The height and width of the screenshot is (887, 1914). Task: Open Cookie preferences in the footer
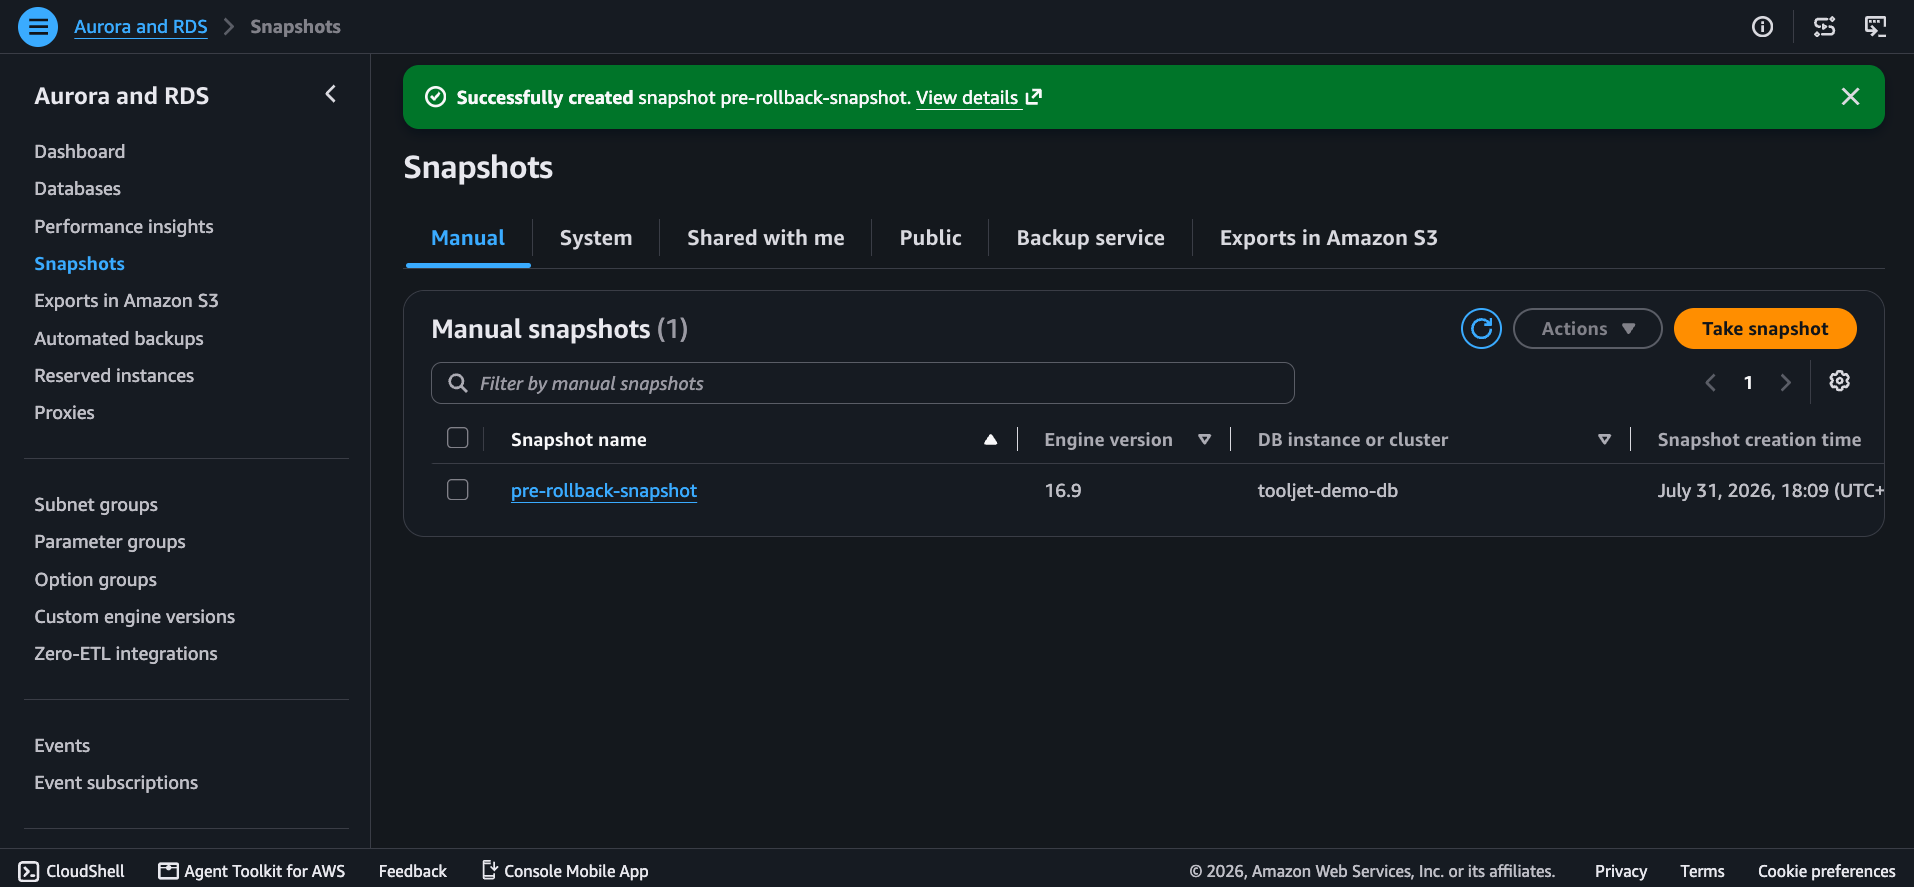(x=1826, y=871)
